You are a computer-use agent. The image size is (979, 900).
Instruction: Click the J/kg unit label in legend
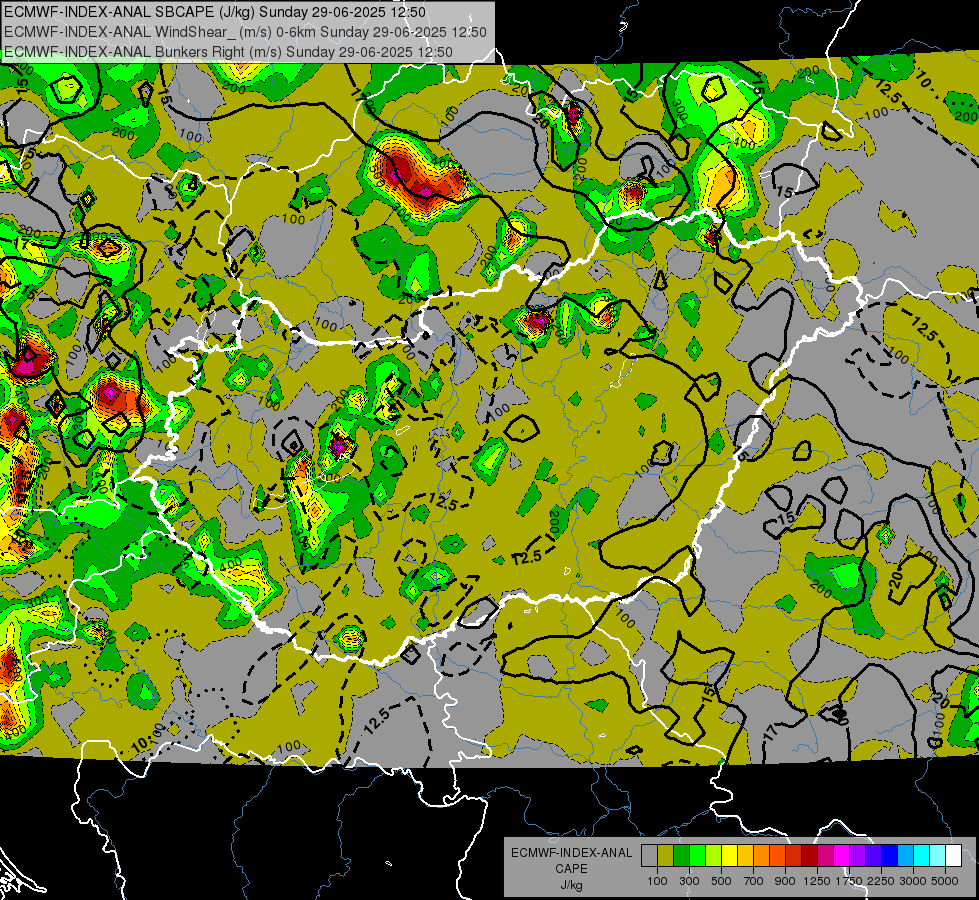coord(571,885)
